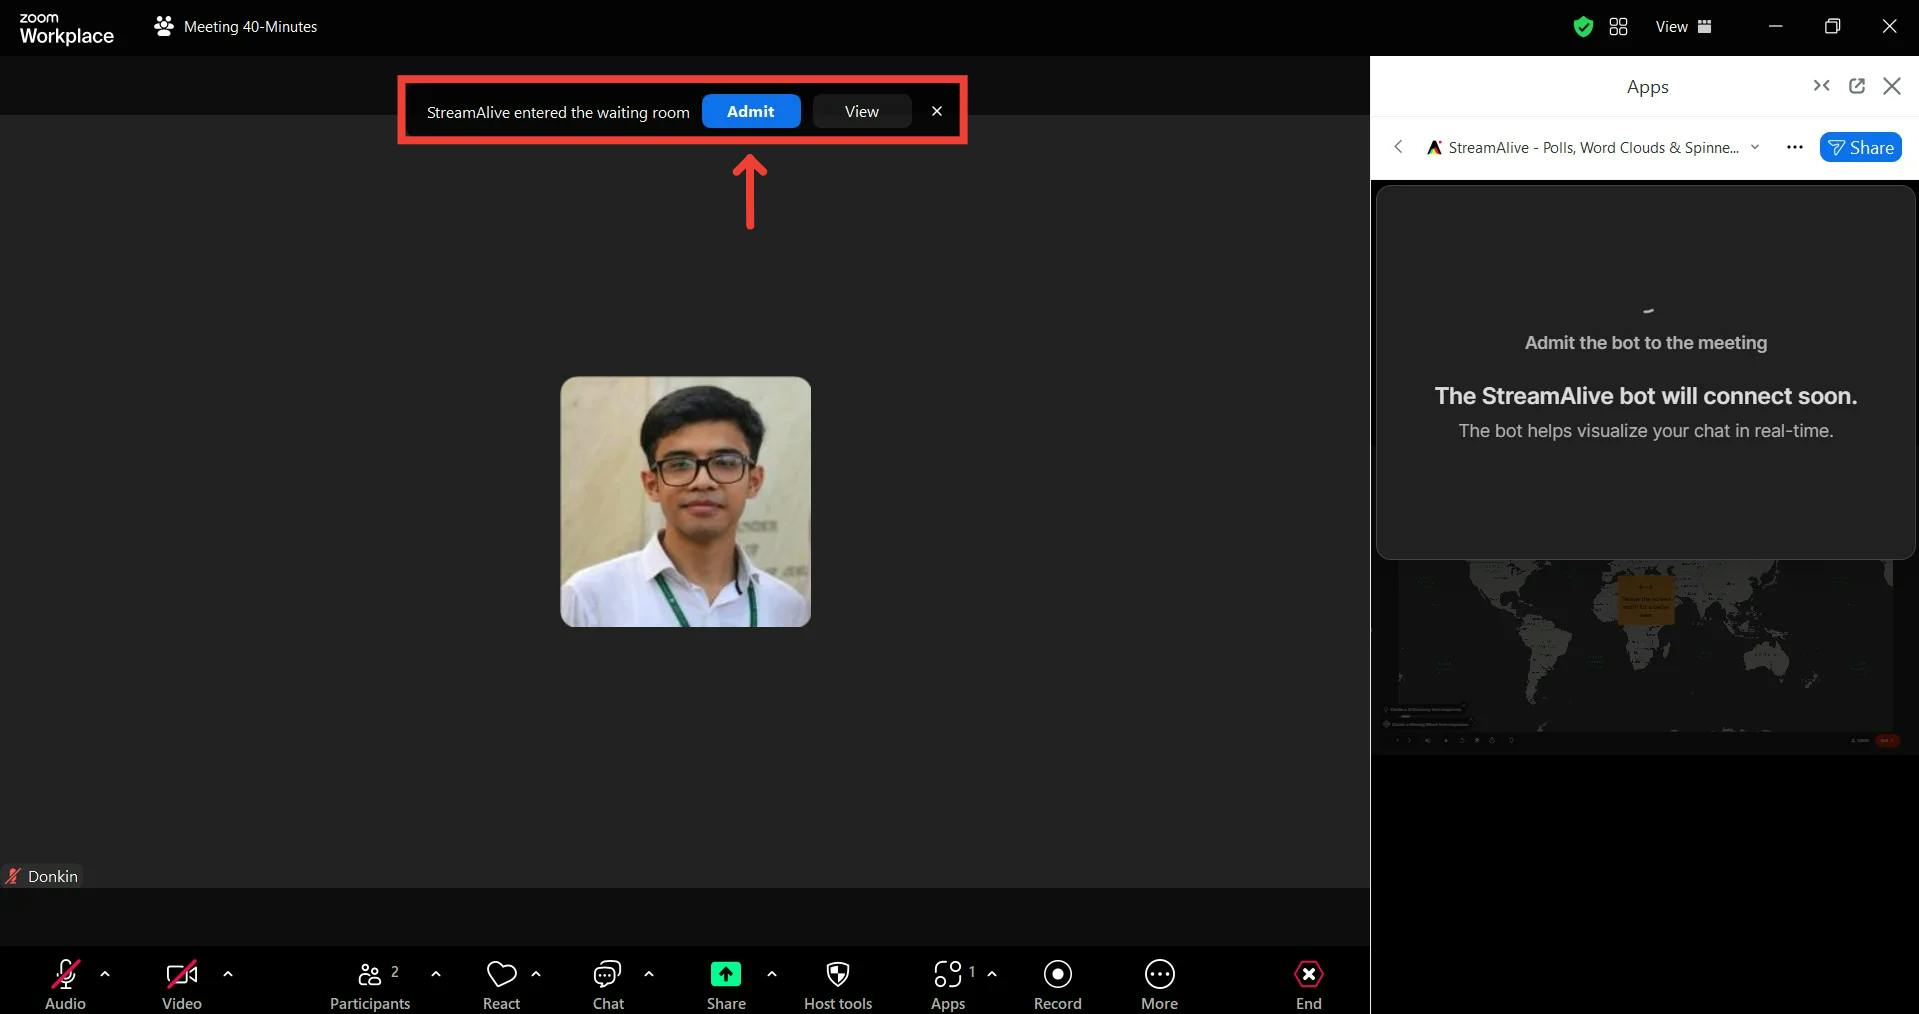Open the Participants panel
The image size is (1919, 1014).
[369, 984]
